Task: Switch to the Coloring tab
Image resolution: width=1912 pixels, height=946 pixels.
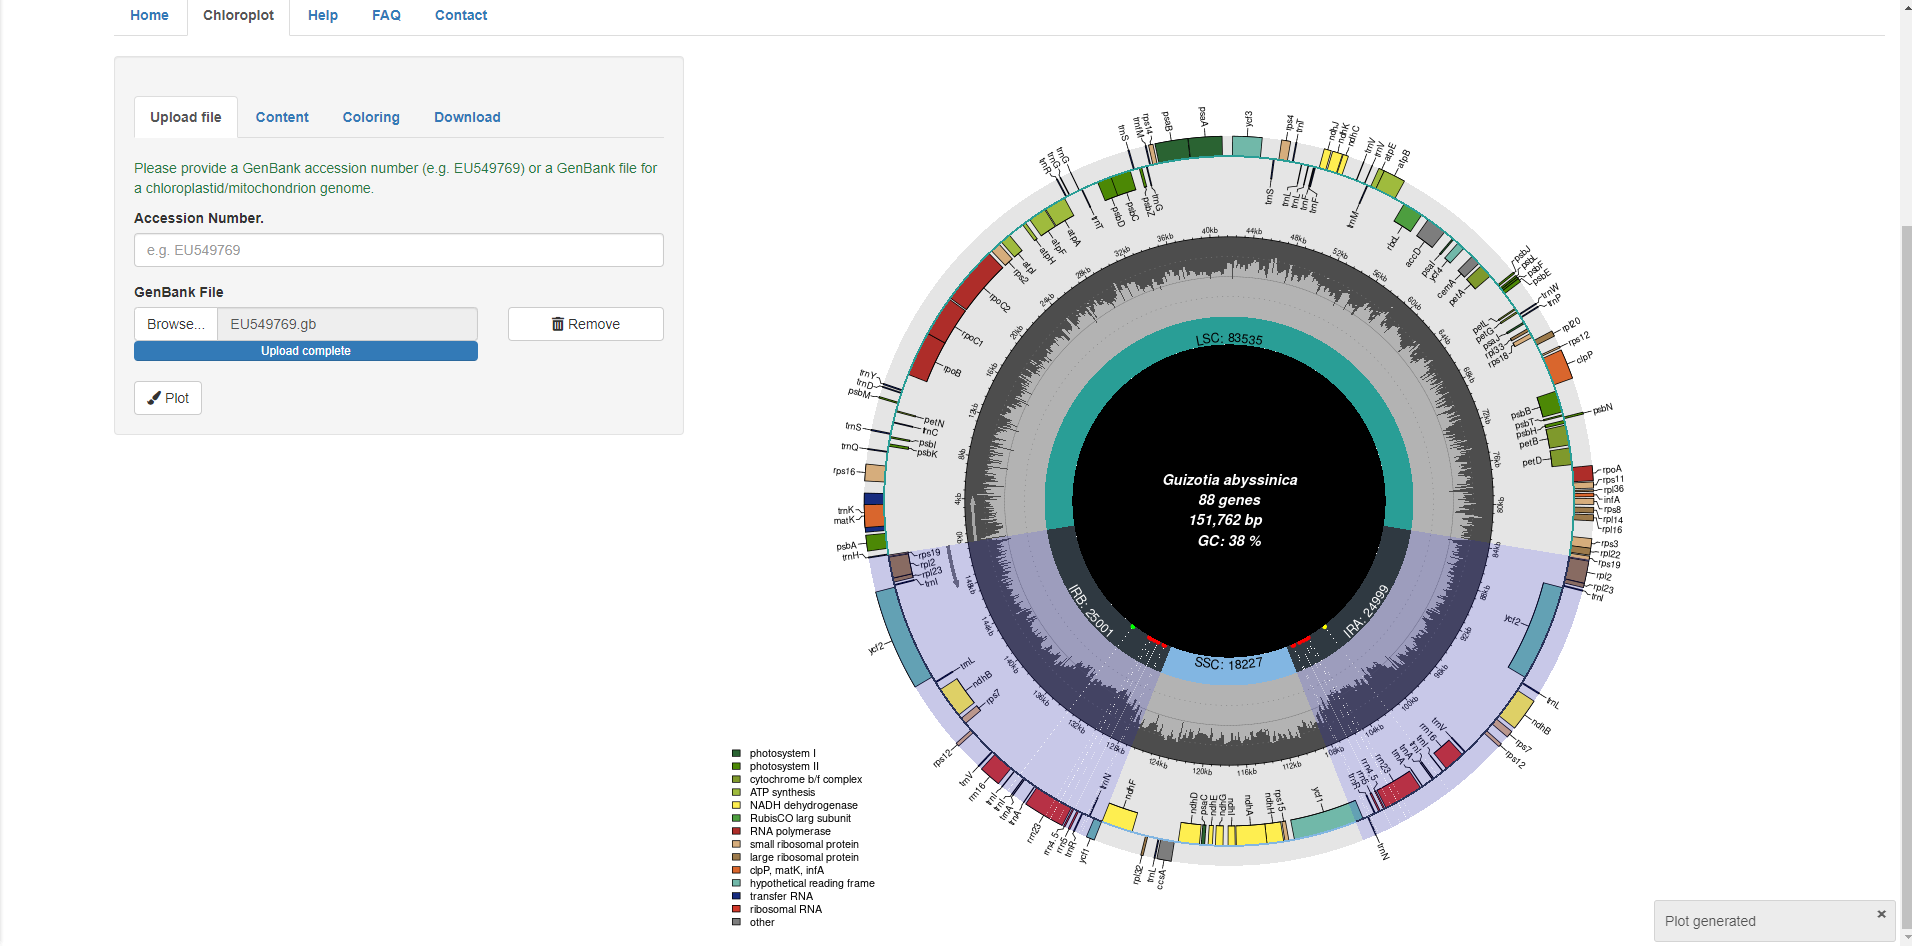Action: tap(371, 117)
